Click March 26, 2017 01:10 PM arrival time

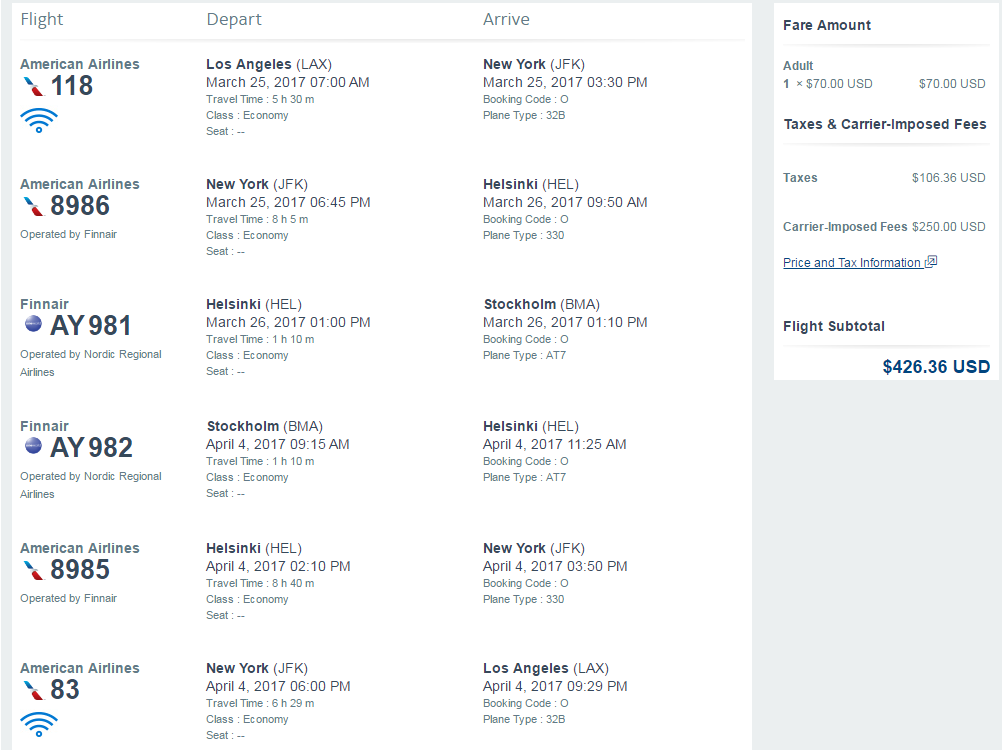click(x=565, y=323)
